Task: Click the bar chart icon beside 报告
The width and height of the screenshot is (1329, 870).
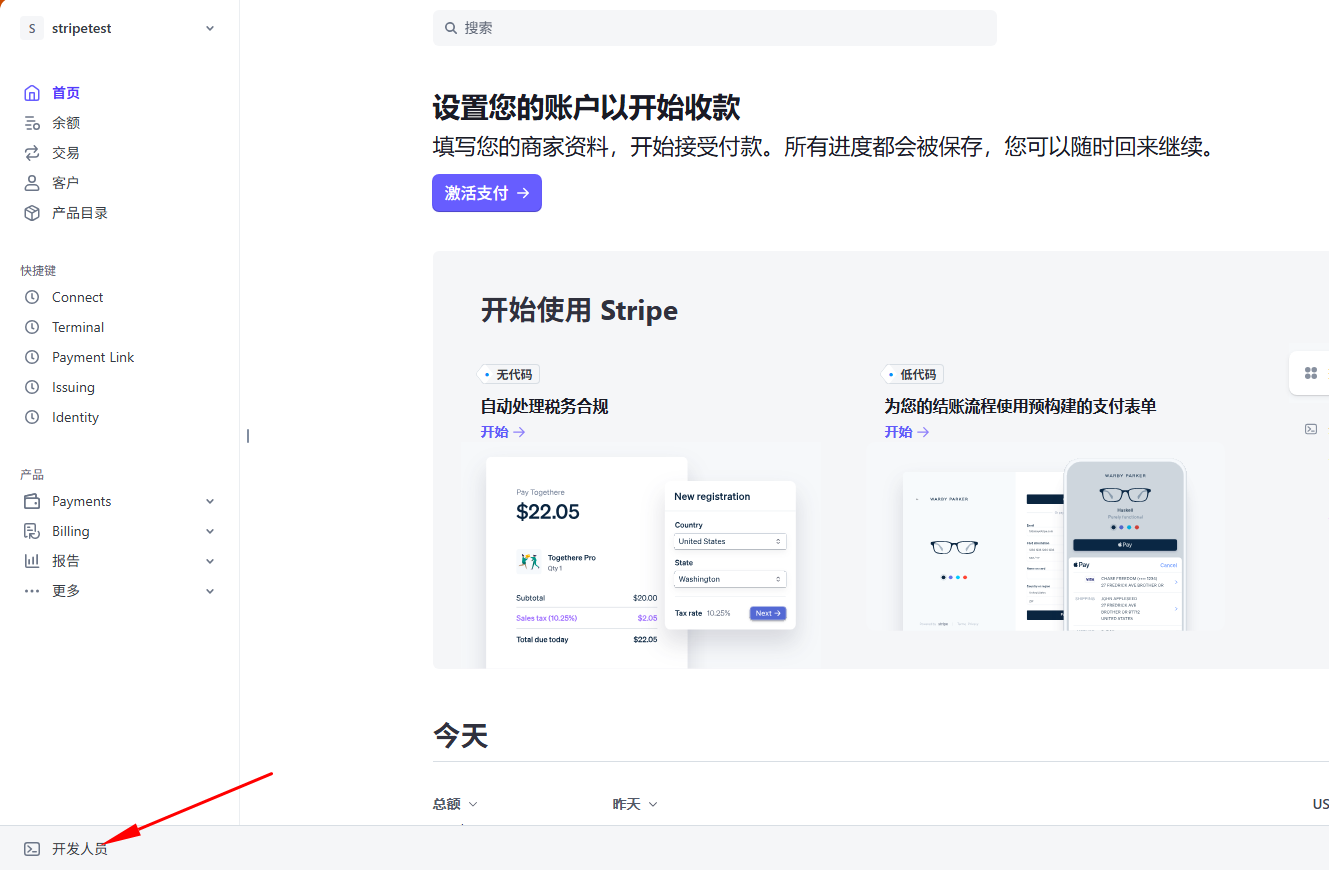Action: tap(32, 561)
